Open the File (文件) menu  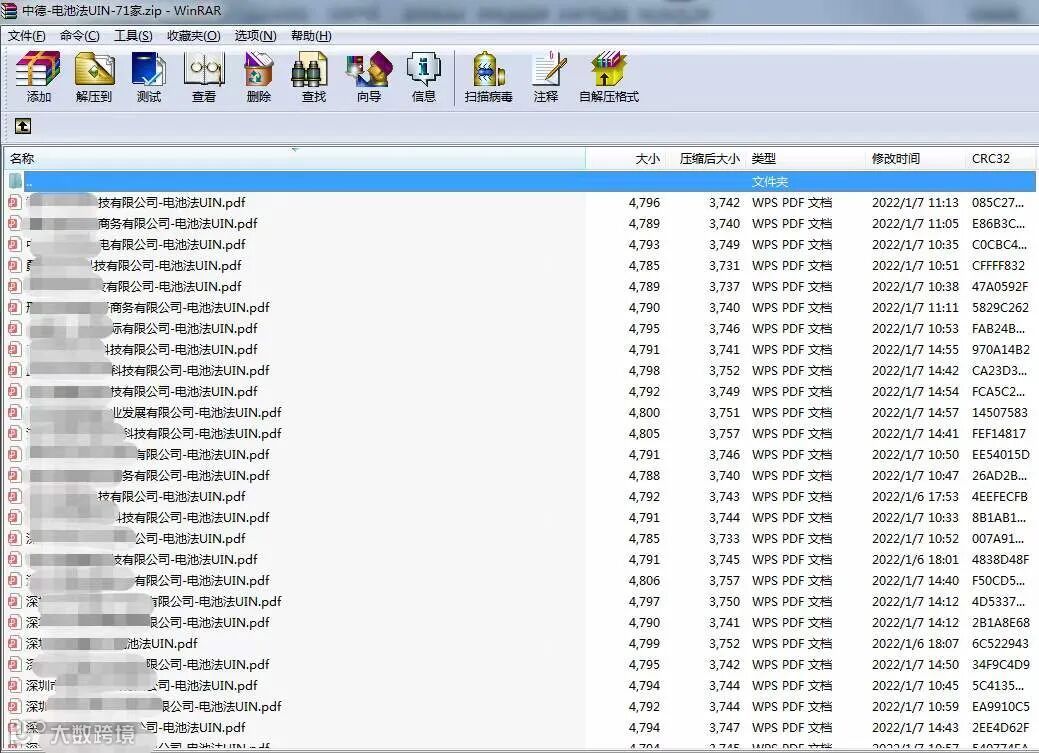click(x=27, y=36)
